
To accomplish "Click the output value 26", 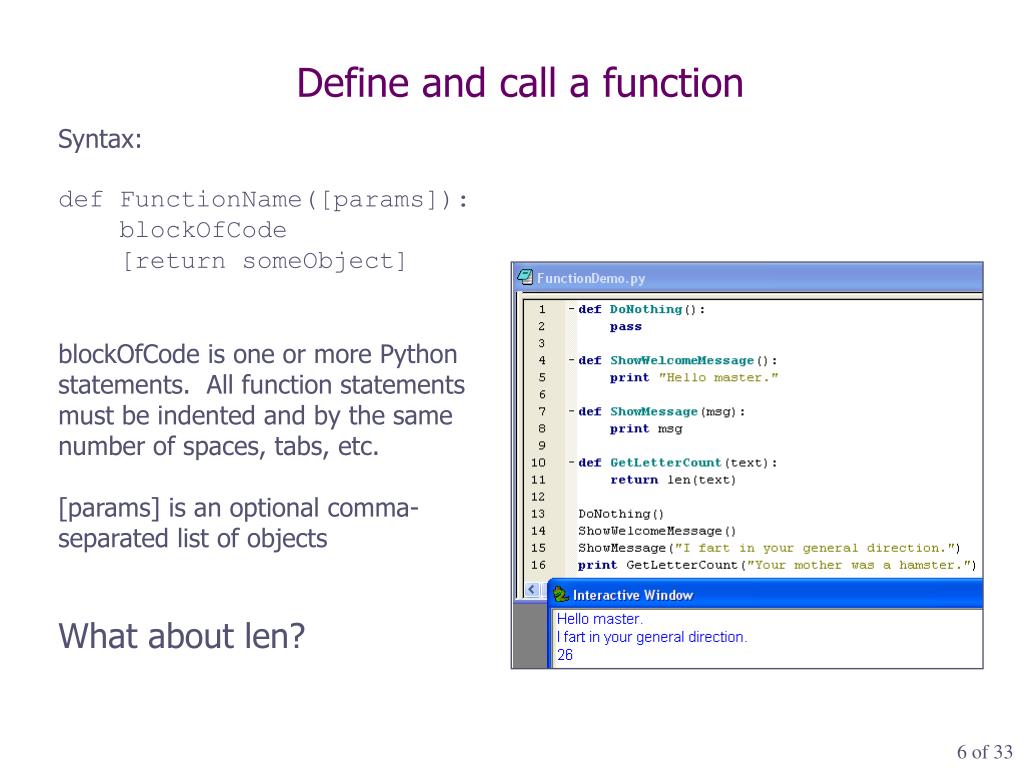I will (565, 654).
